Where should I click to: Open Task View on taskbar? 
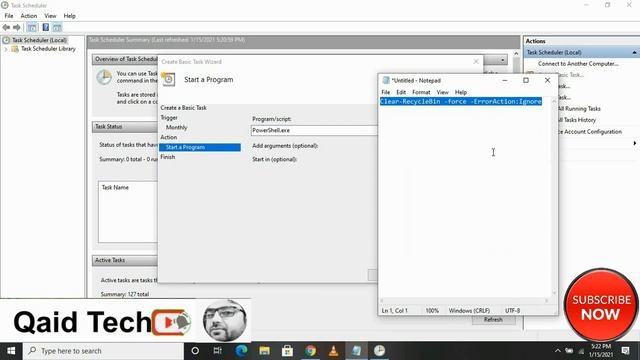point(218,351)
